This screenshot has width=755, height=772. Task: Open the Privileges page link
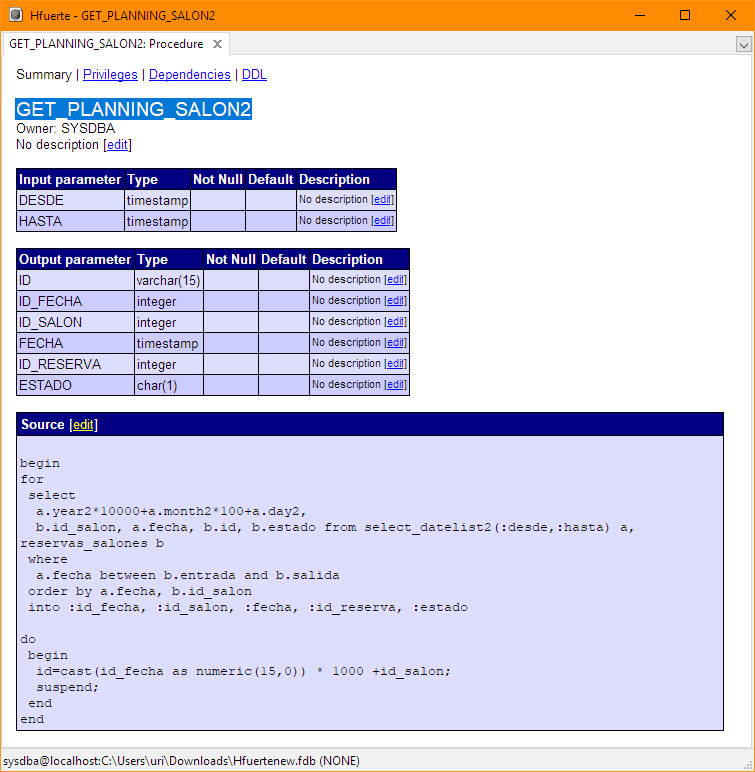[110, 74]
